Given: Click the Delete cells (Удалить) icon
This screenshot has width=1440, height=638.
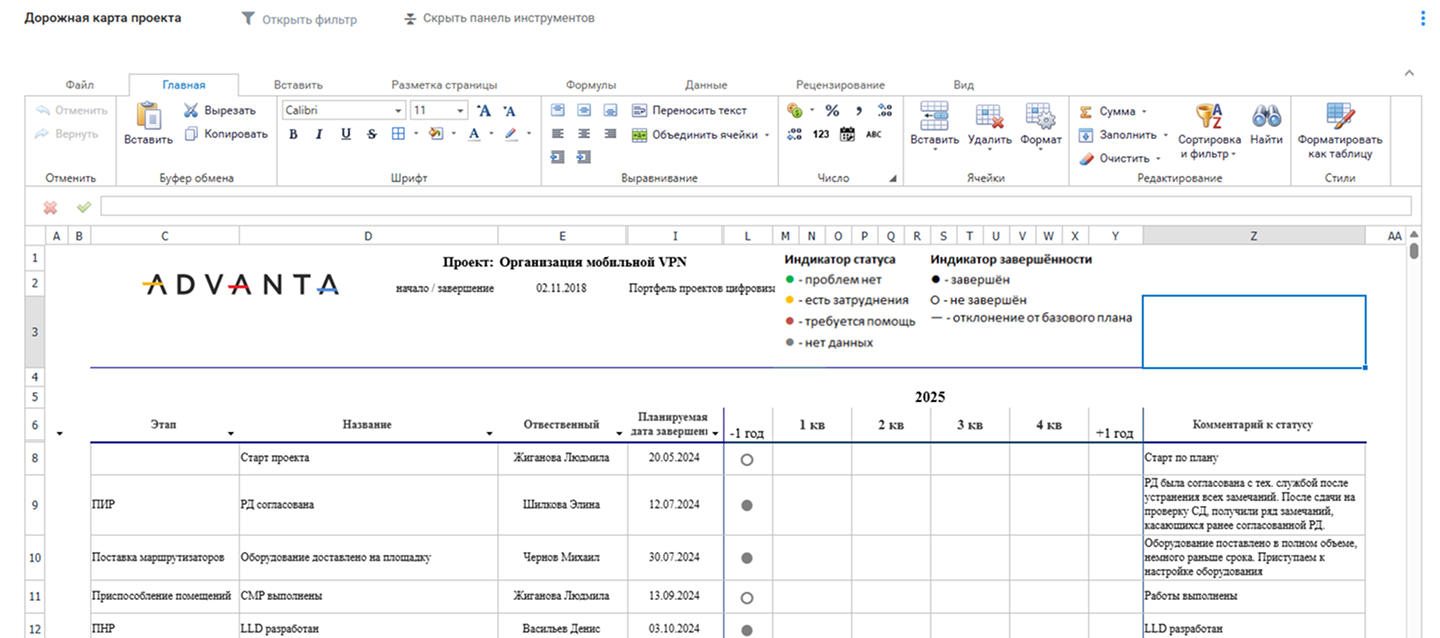Looking at the screenshot, I should tap(989, 116).
